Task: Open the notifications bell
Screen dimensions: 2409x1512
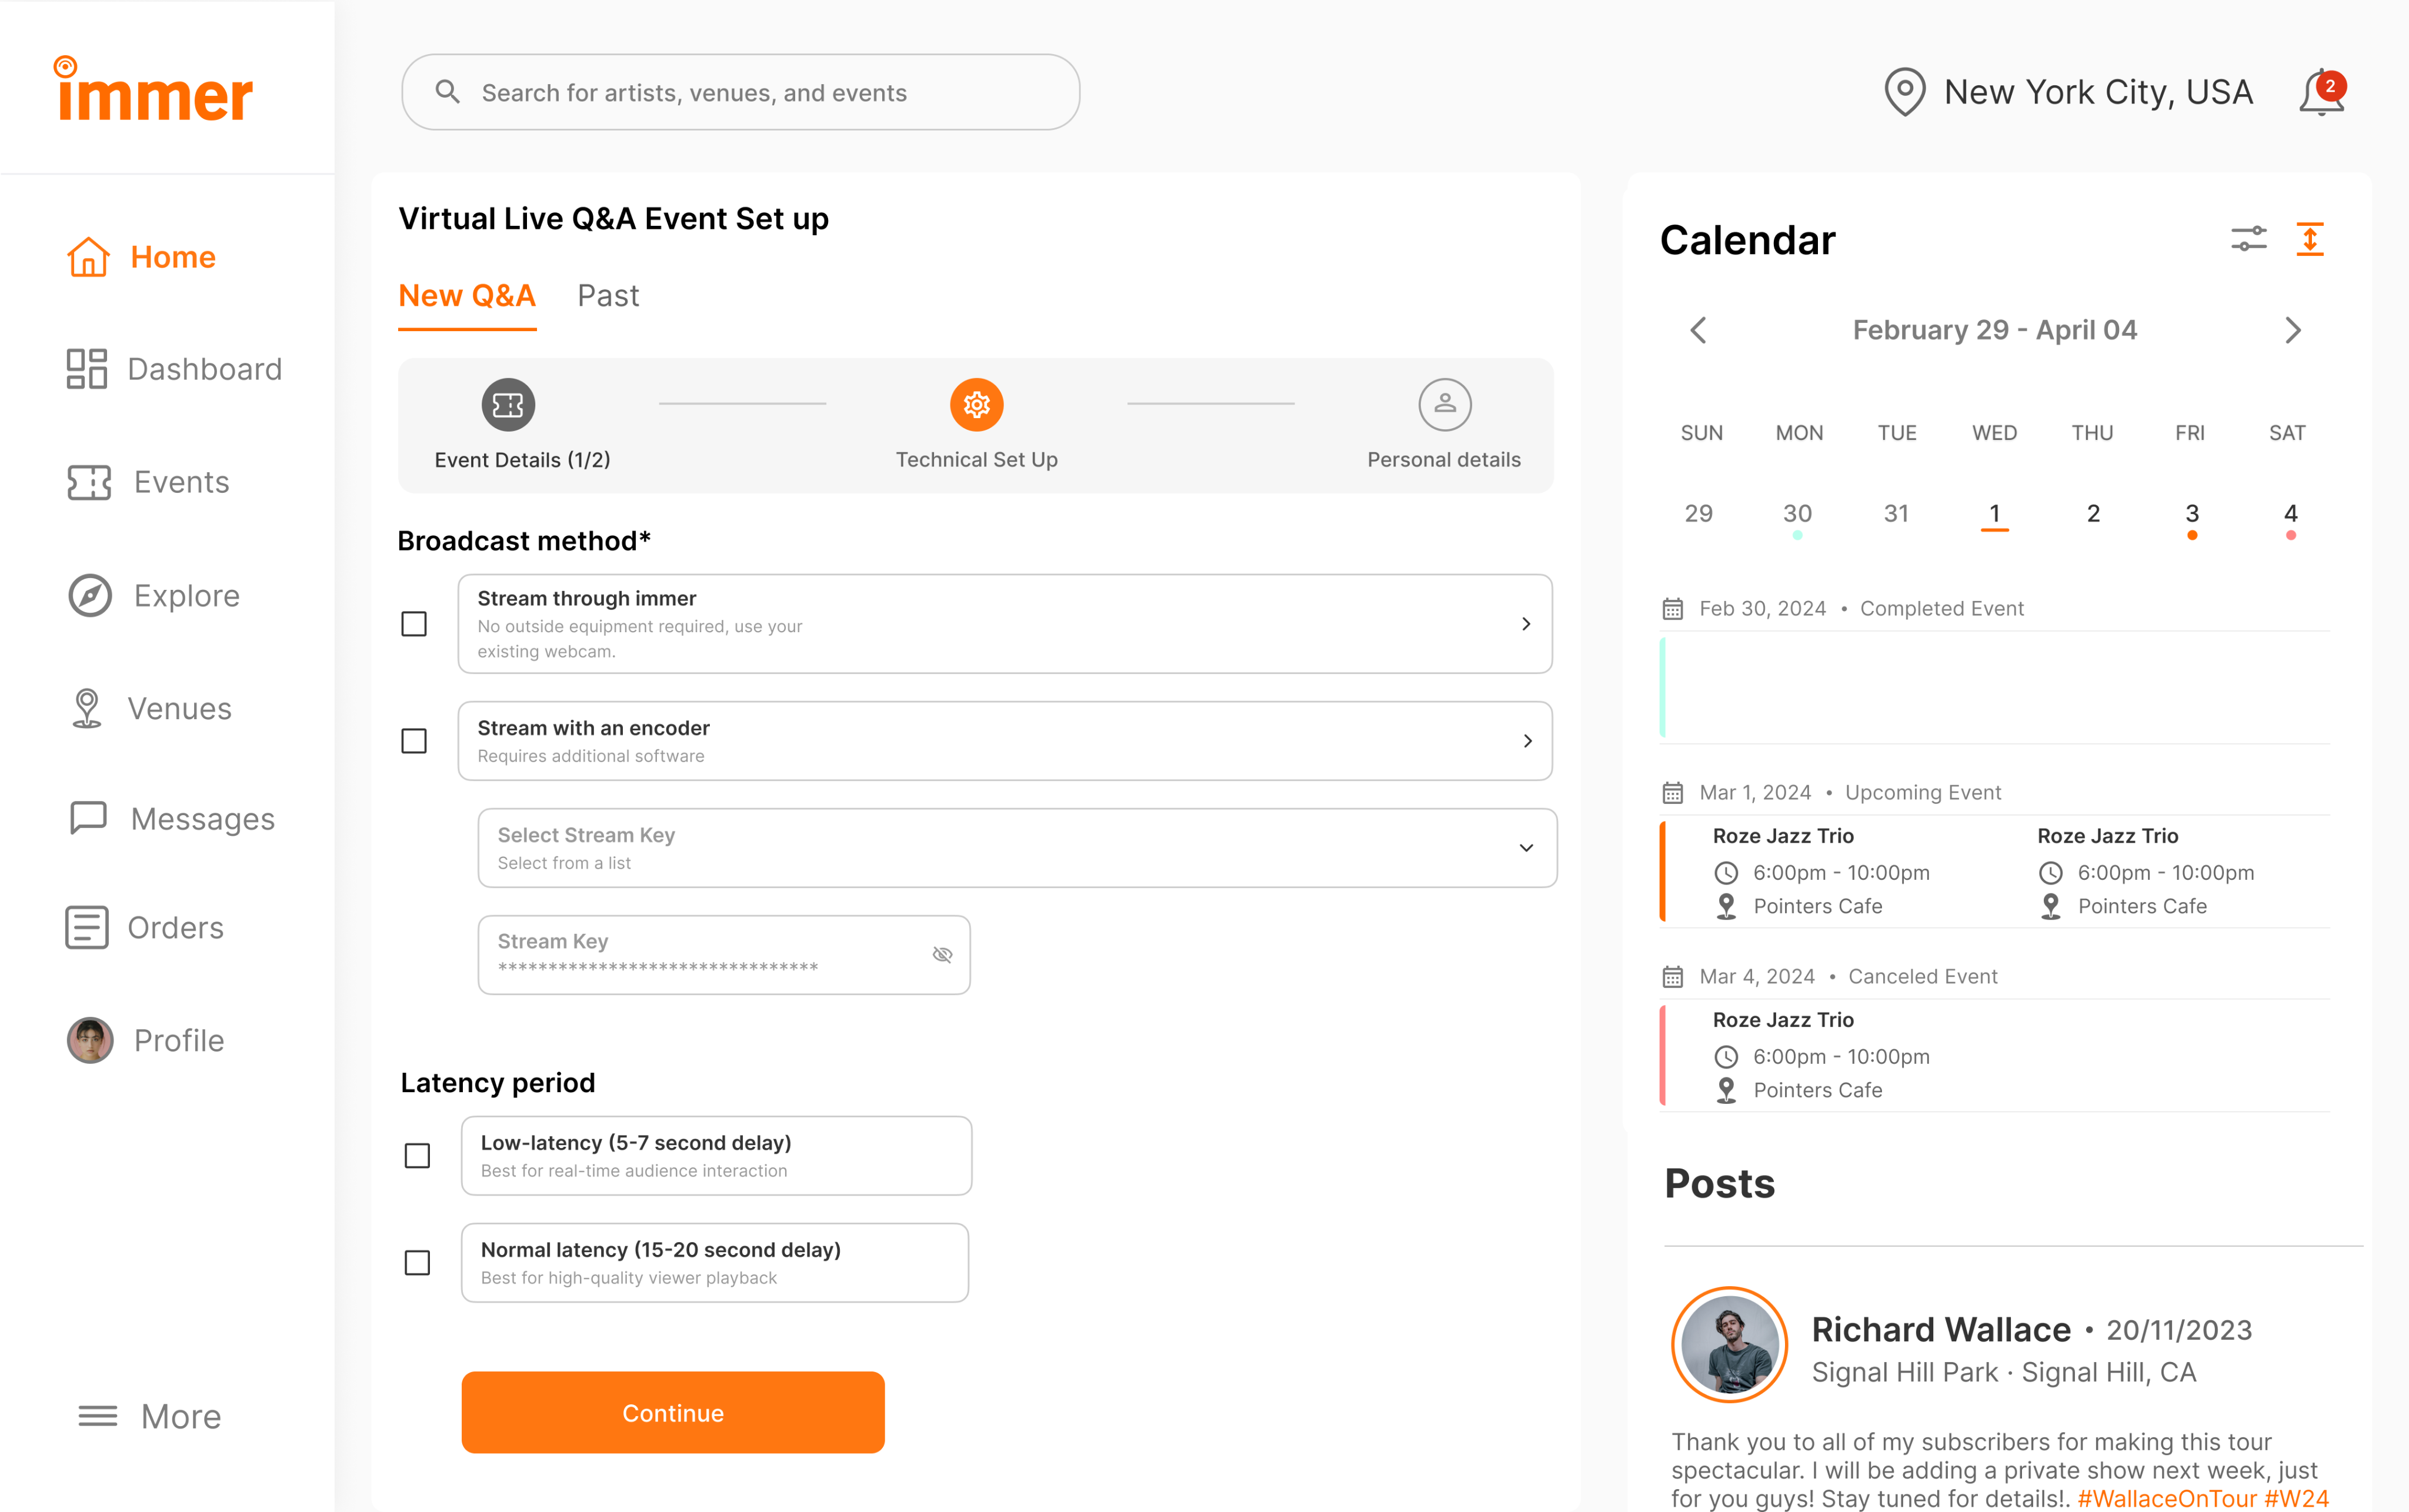Action: coord(2320,93)
